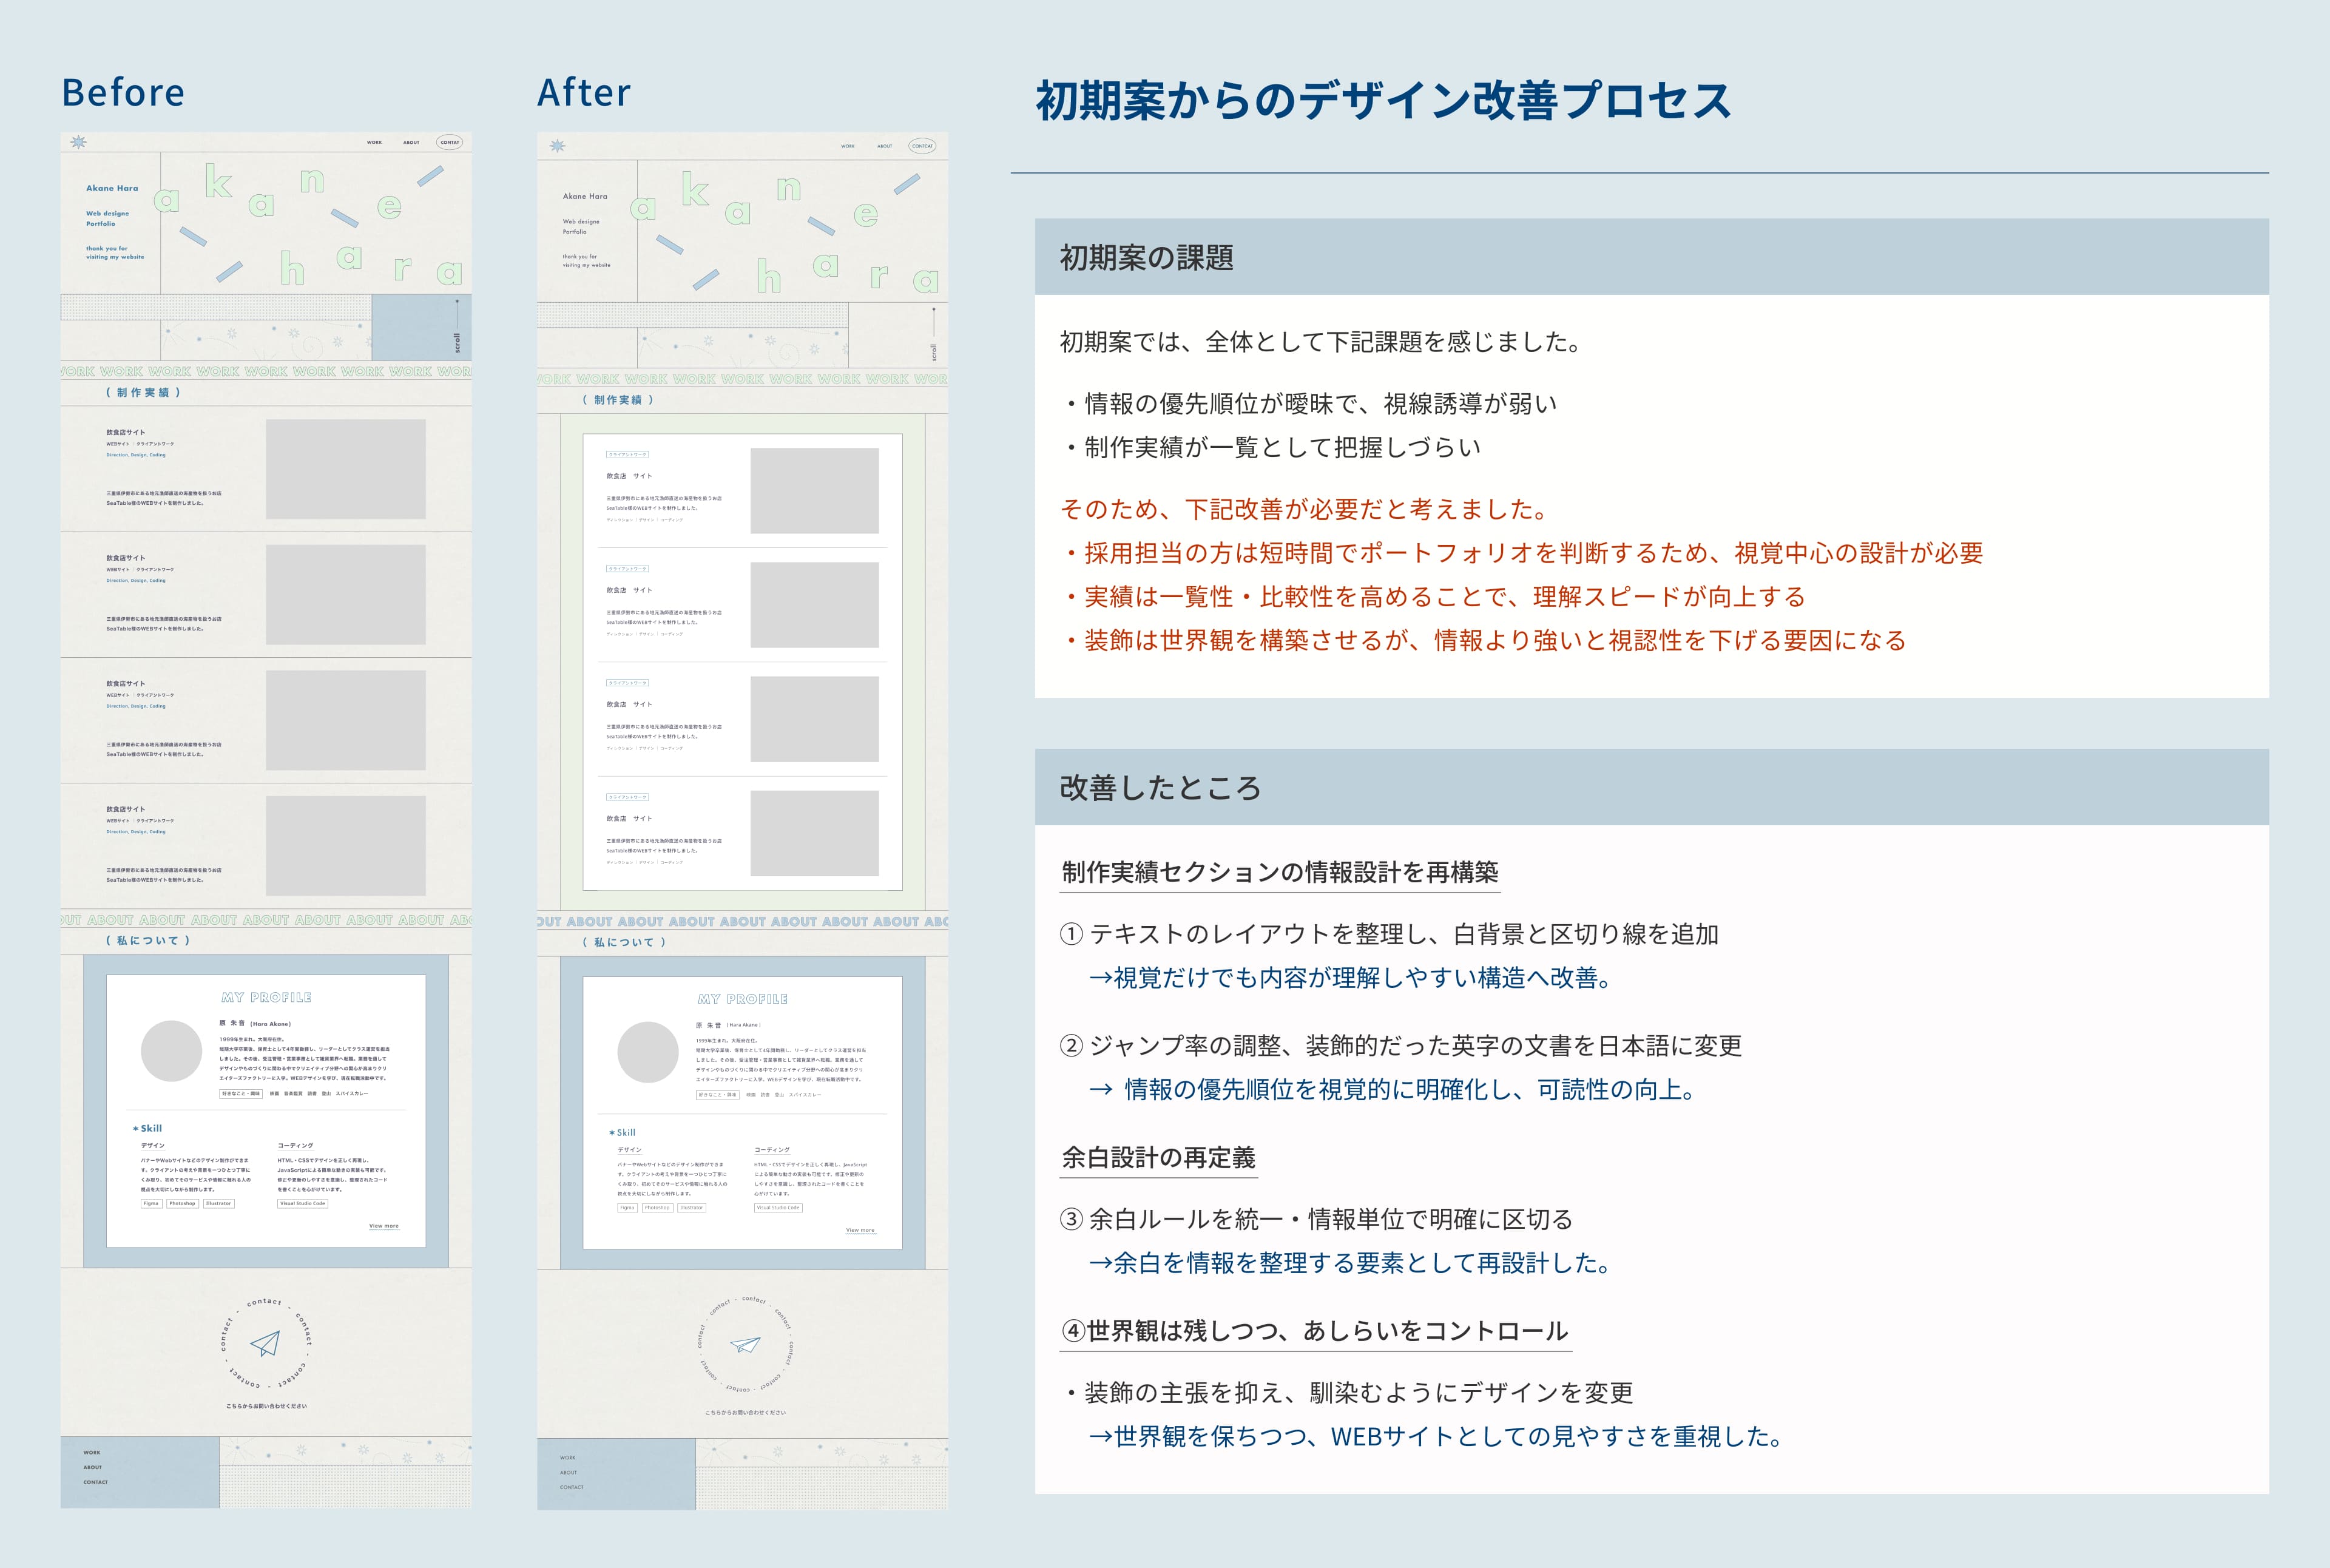Open ABOUT in the Before mockup top navigation
Screen dimensions: 2330x1568
tap(411, 142)
